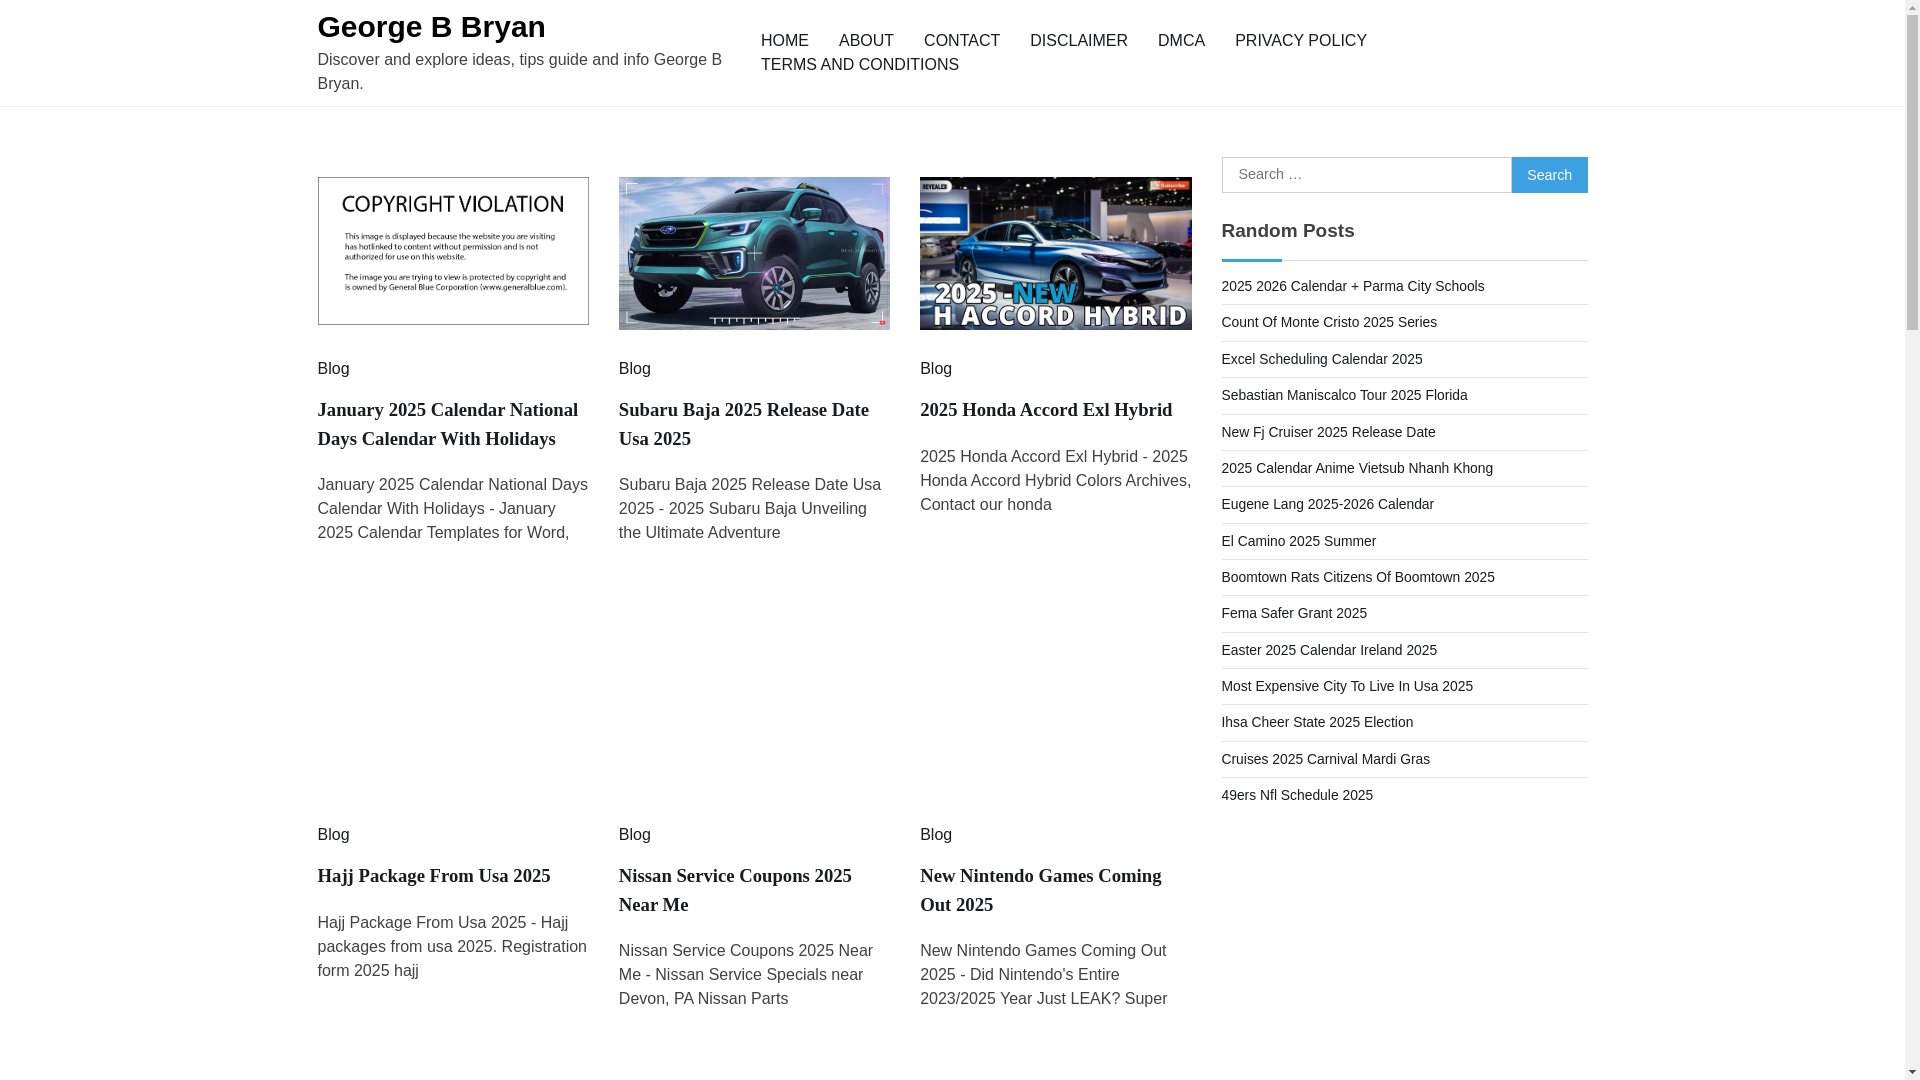Click Blog category above January 2025 Calendar

[333, 369]
